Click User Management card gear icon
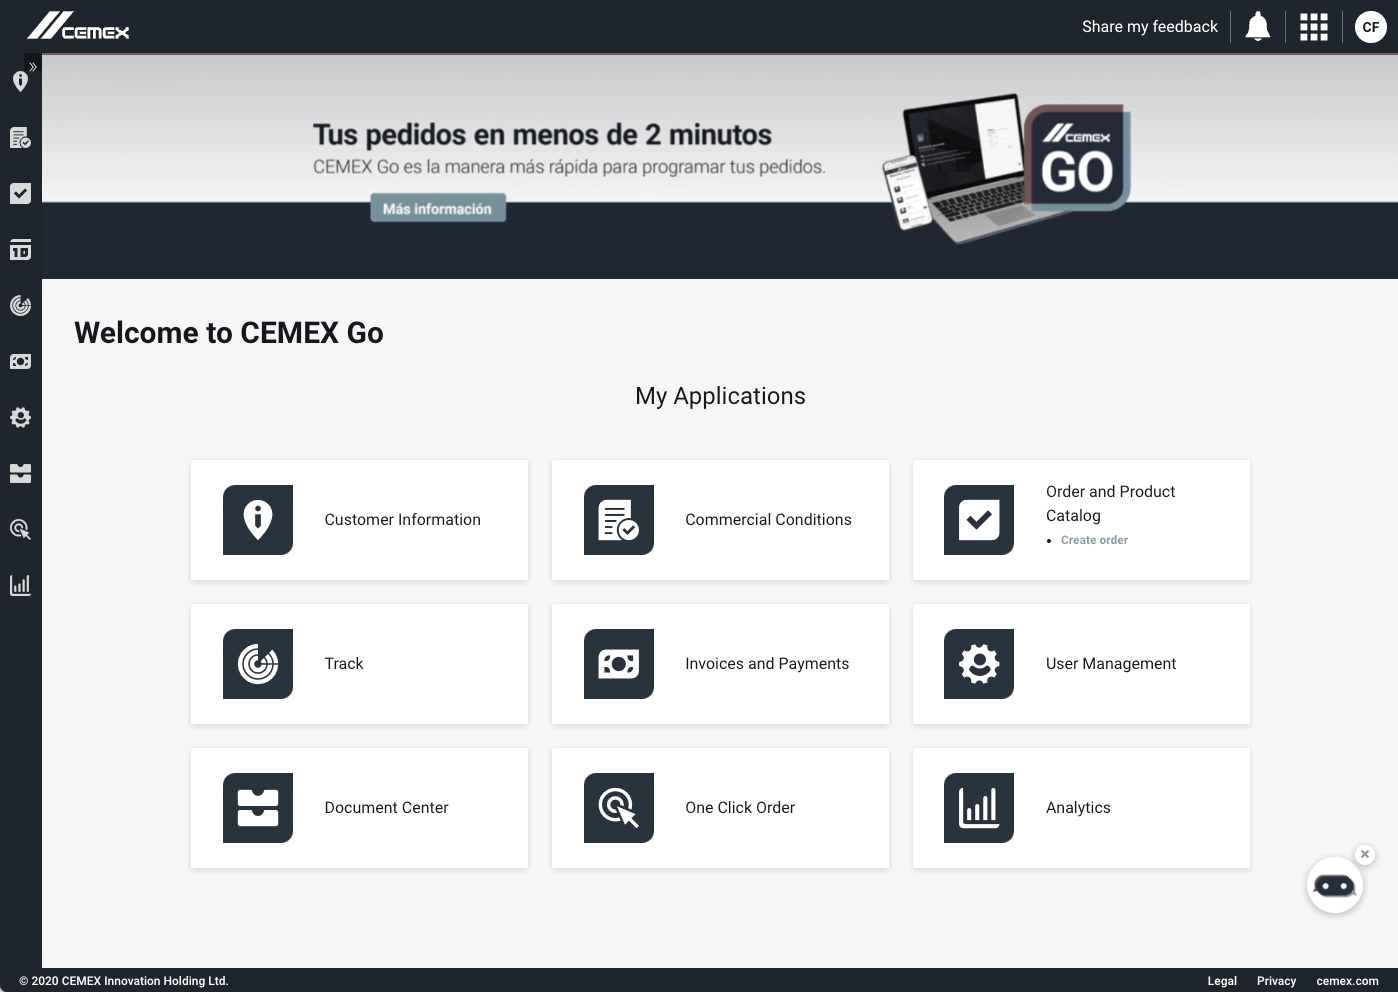This screenshot has height=992, width=1398. click(979, 664)
